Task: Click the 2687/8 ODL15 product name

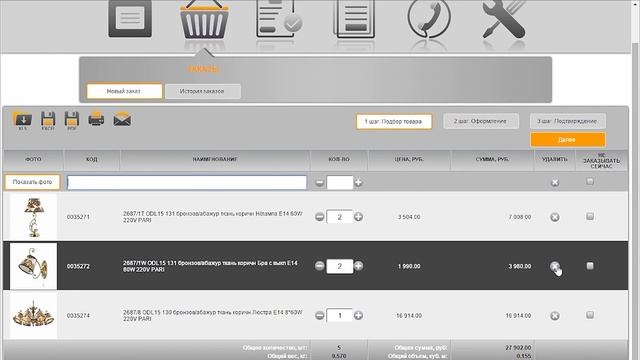Action: [x=212, y=315]
